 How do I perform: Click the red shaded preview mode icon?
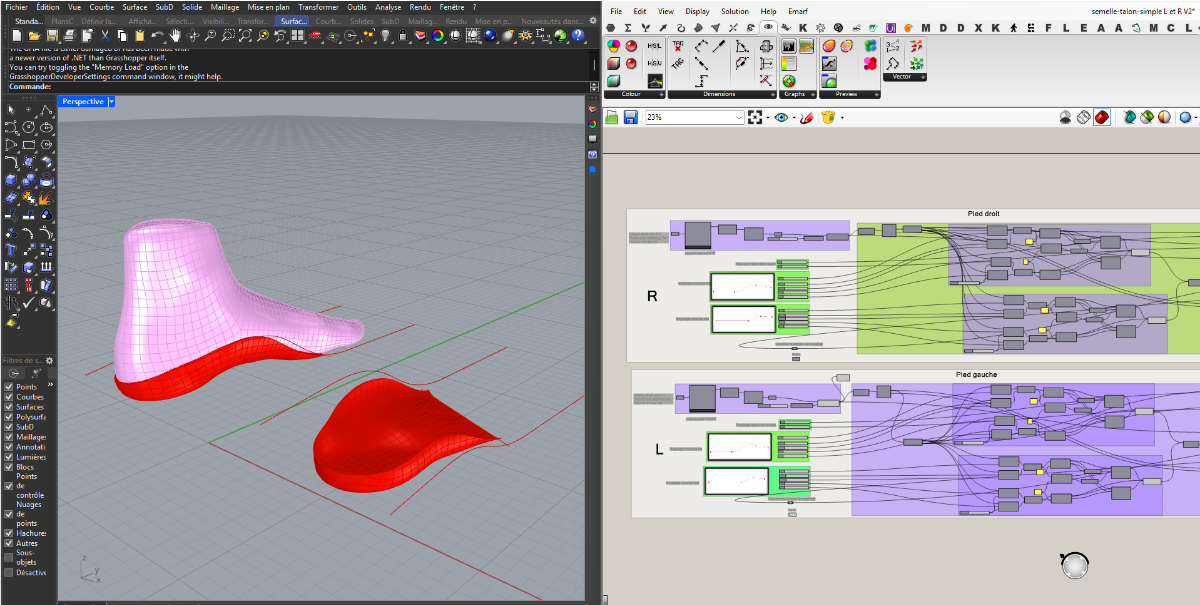1101,117
